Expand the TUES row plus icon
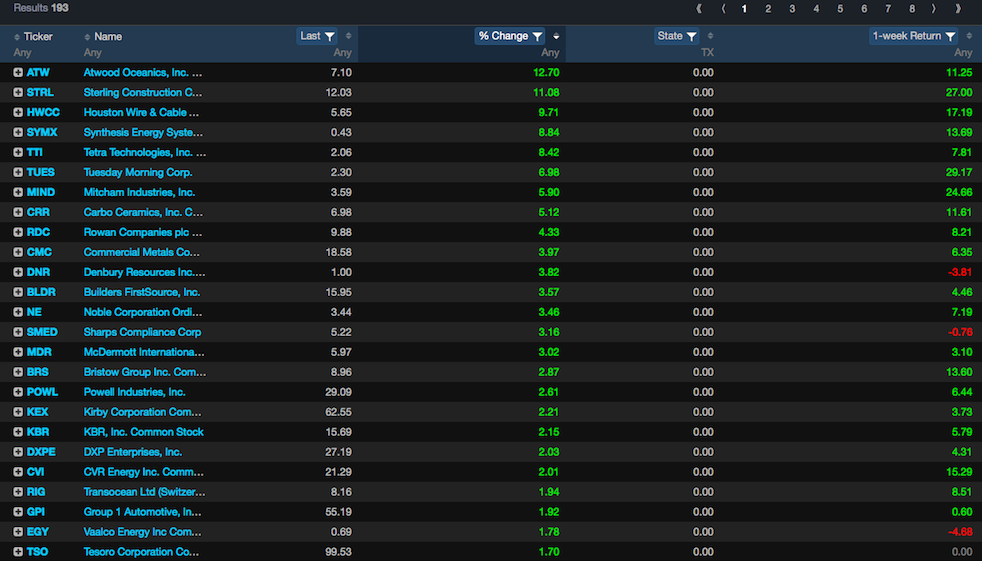The width and height of the screenshot is (982, 561). click(x=18, y=172)
